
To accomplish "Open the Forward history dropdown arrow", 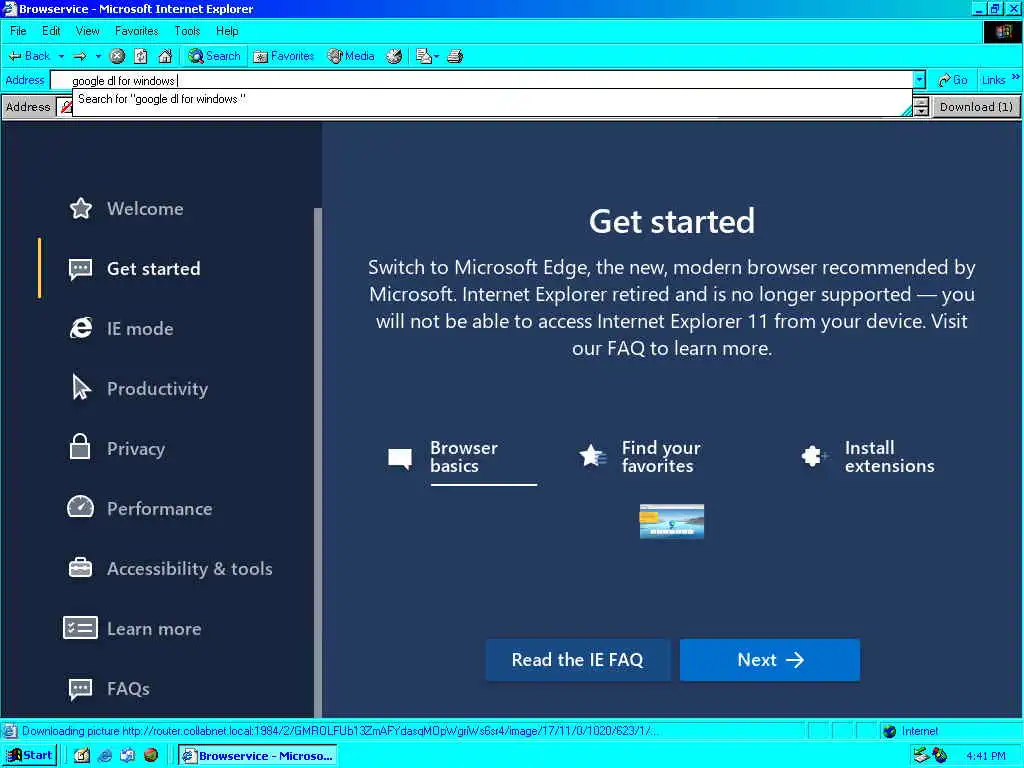I will pyautogui.click(x=98, y=56).
